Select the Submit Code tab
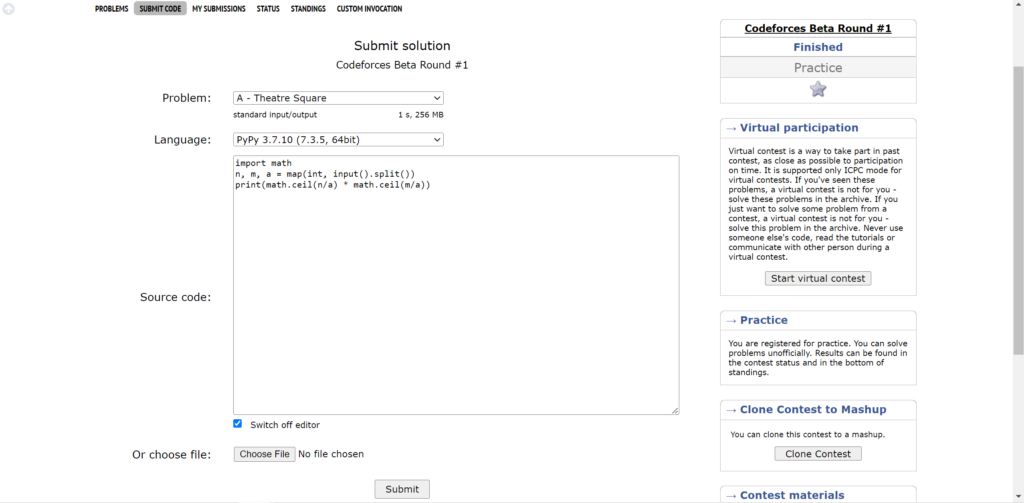 tap(160, 9)
